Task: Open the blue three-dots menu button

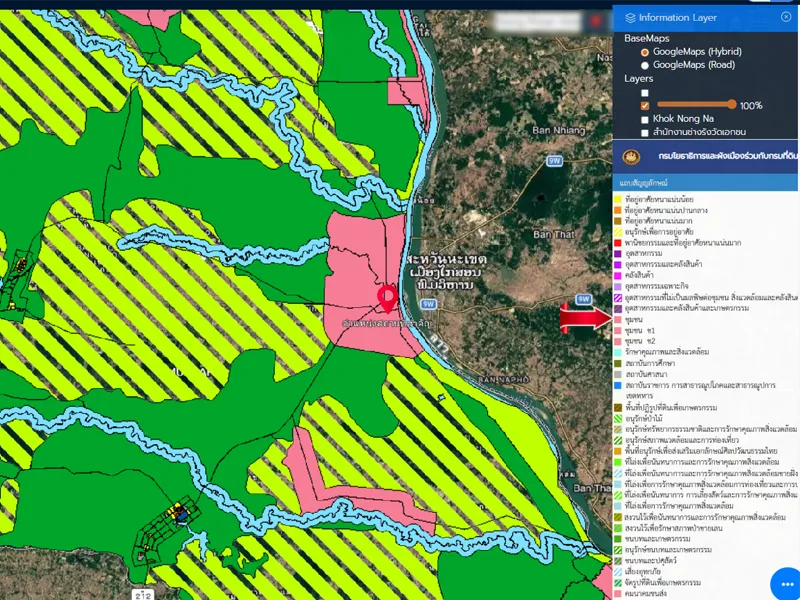Action: pyautogui.click(x=786, y=584)
